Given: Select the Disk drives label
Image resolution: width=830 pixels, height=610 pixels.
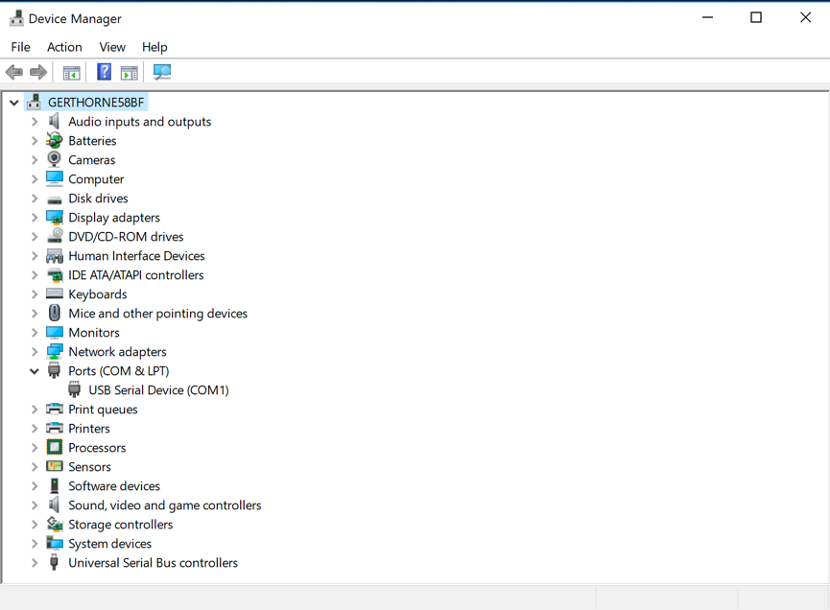Looking at the screenshot, I should [98, 198].
